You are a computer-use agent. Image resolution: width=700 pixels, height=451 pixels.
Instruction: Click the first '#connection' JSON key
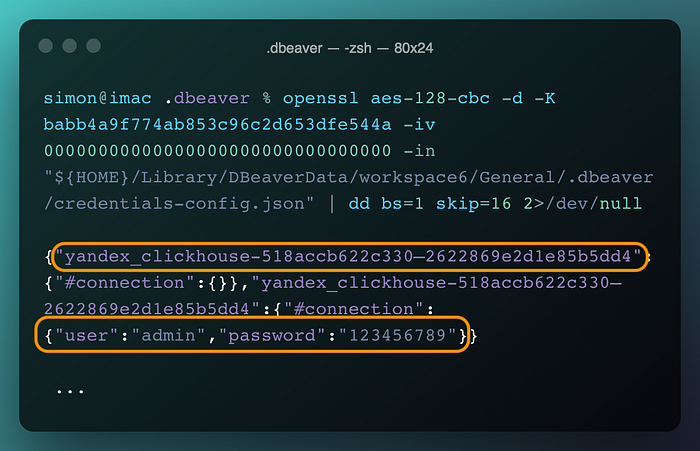tap(125, 283)
